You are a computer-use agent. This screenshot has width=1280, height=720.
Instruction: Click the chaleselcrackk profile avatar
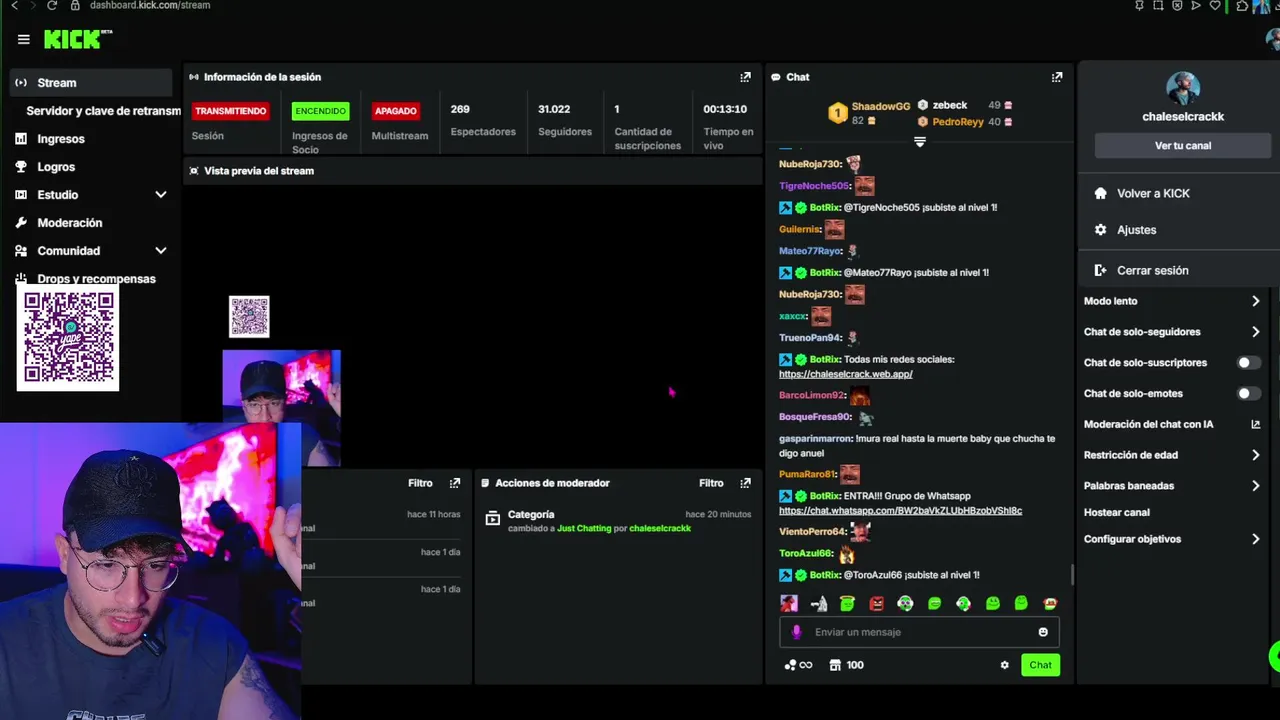point(1183,88)
